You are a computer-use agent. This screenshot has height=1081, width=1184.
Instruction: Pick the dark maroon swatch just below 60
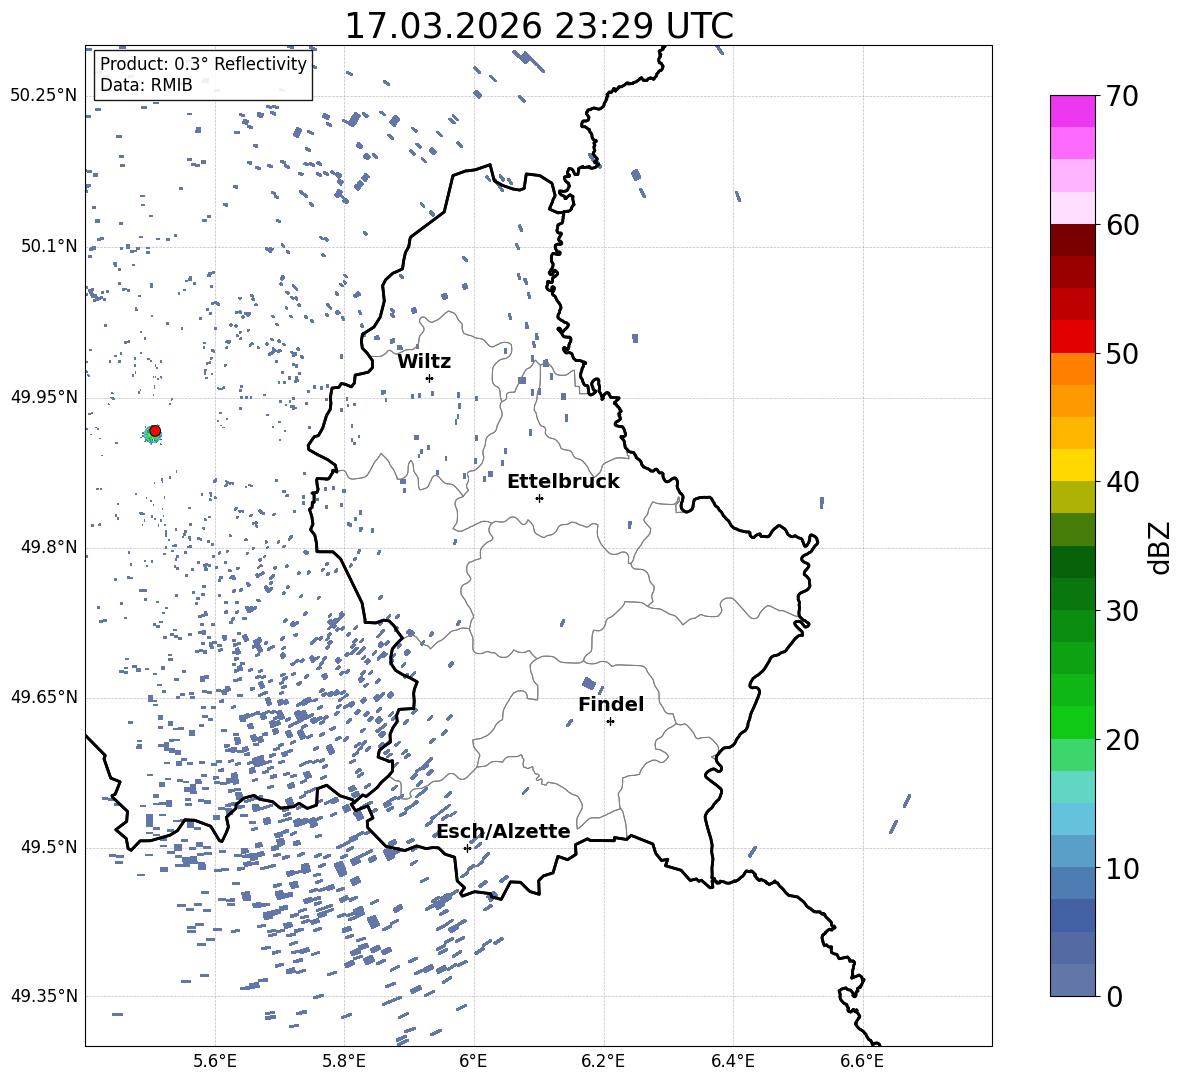click(1072, 240)
